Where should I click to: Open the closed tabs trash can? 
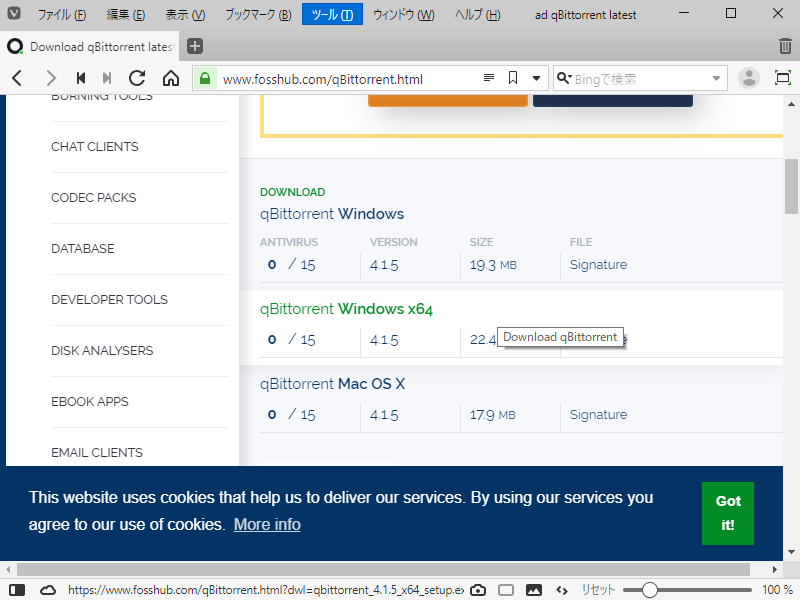coord(785,46)
